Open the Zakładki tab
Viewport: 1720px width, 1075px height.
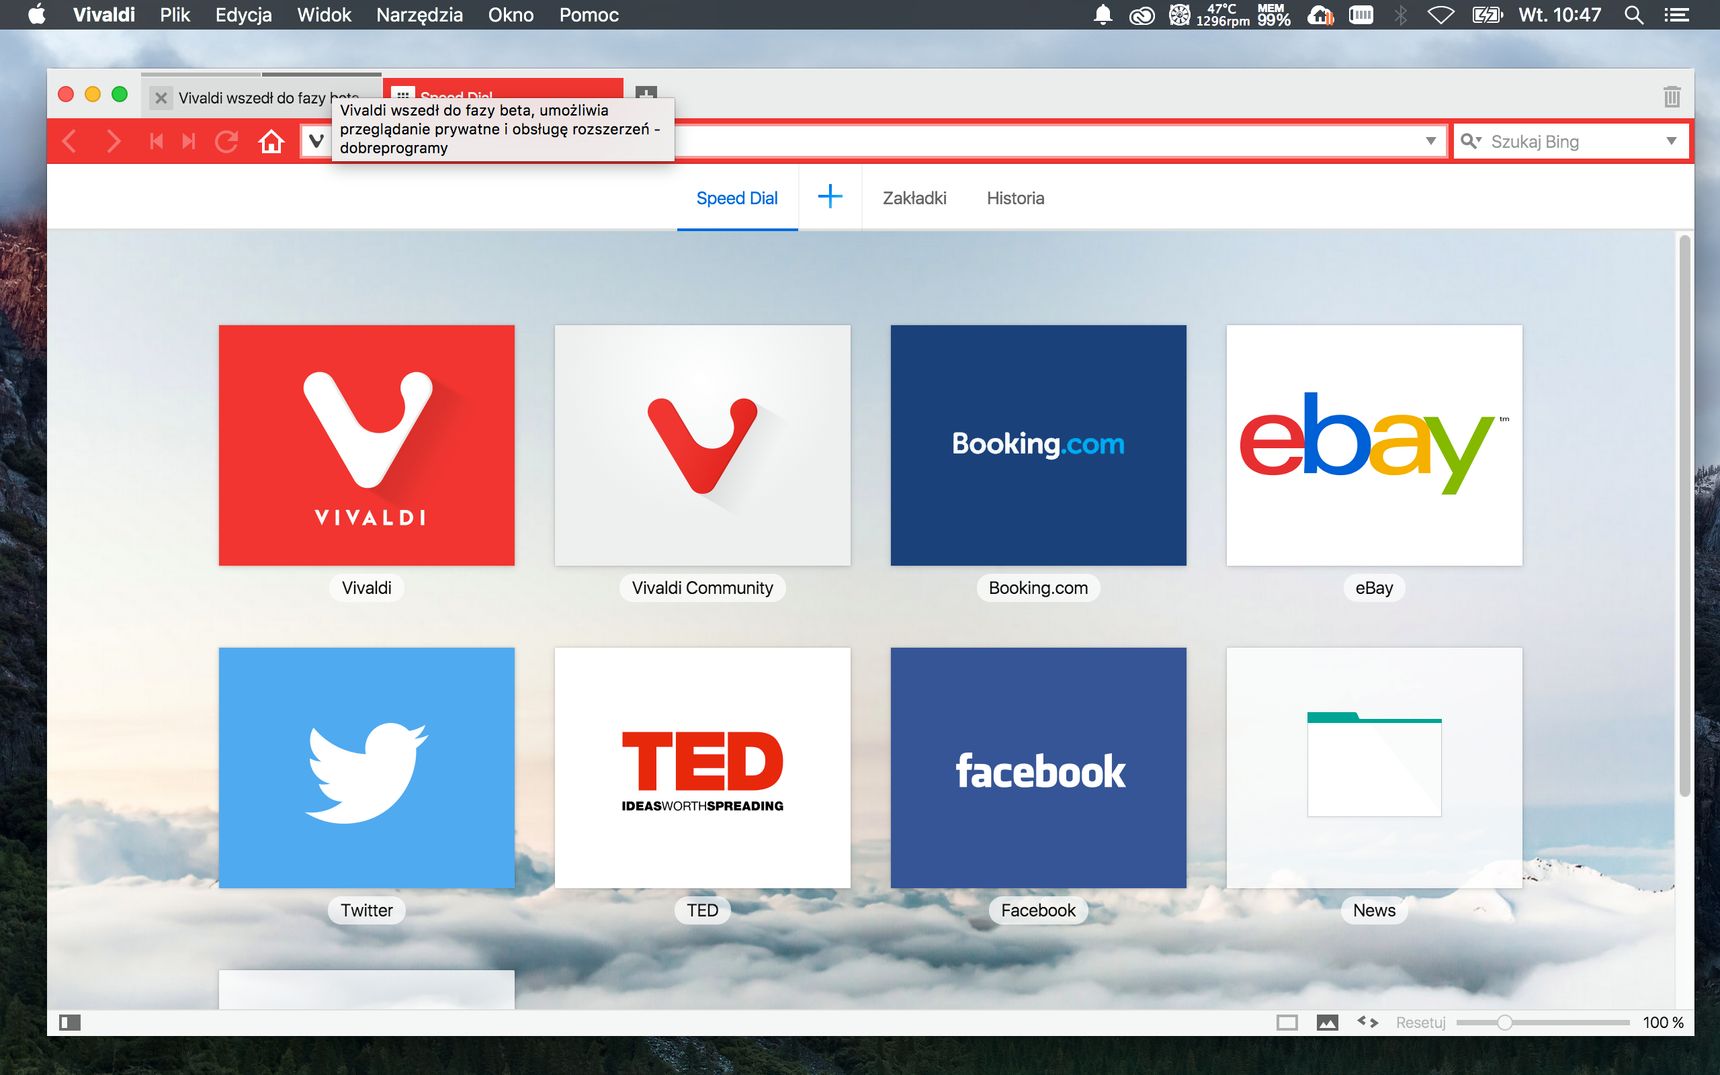pyautogui.click(x=914, y=198)
